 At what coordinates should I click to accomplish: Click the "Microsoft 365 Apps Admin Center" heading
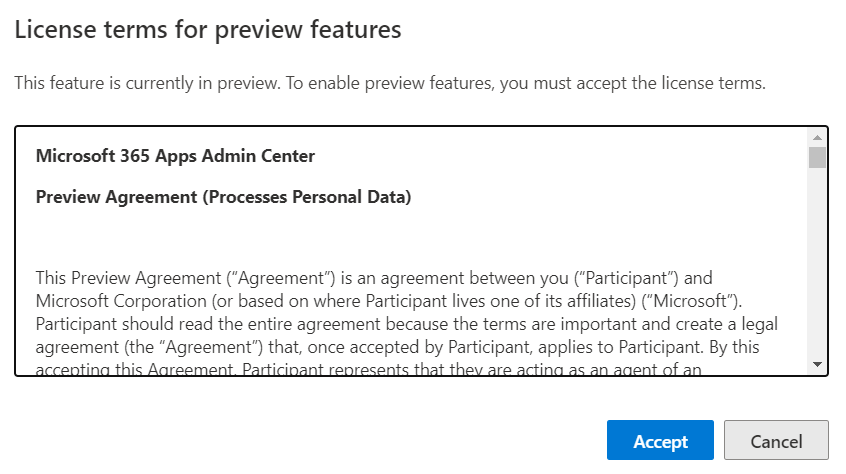point(175,156)
